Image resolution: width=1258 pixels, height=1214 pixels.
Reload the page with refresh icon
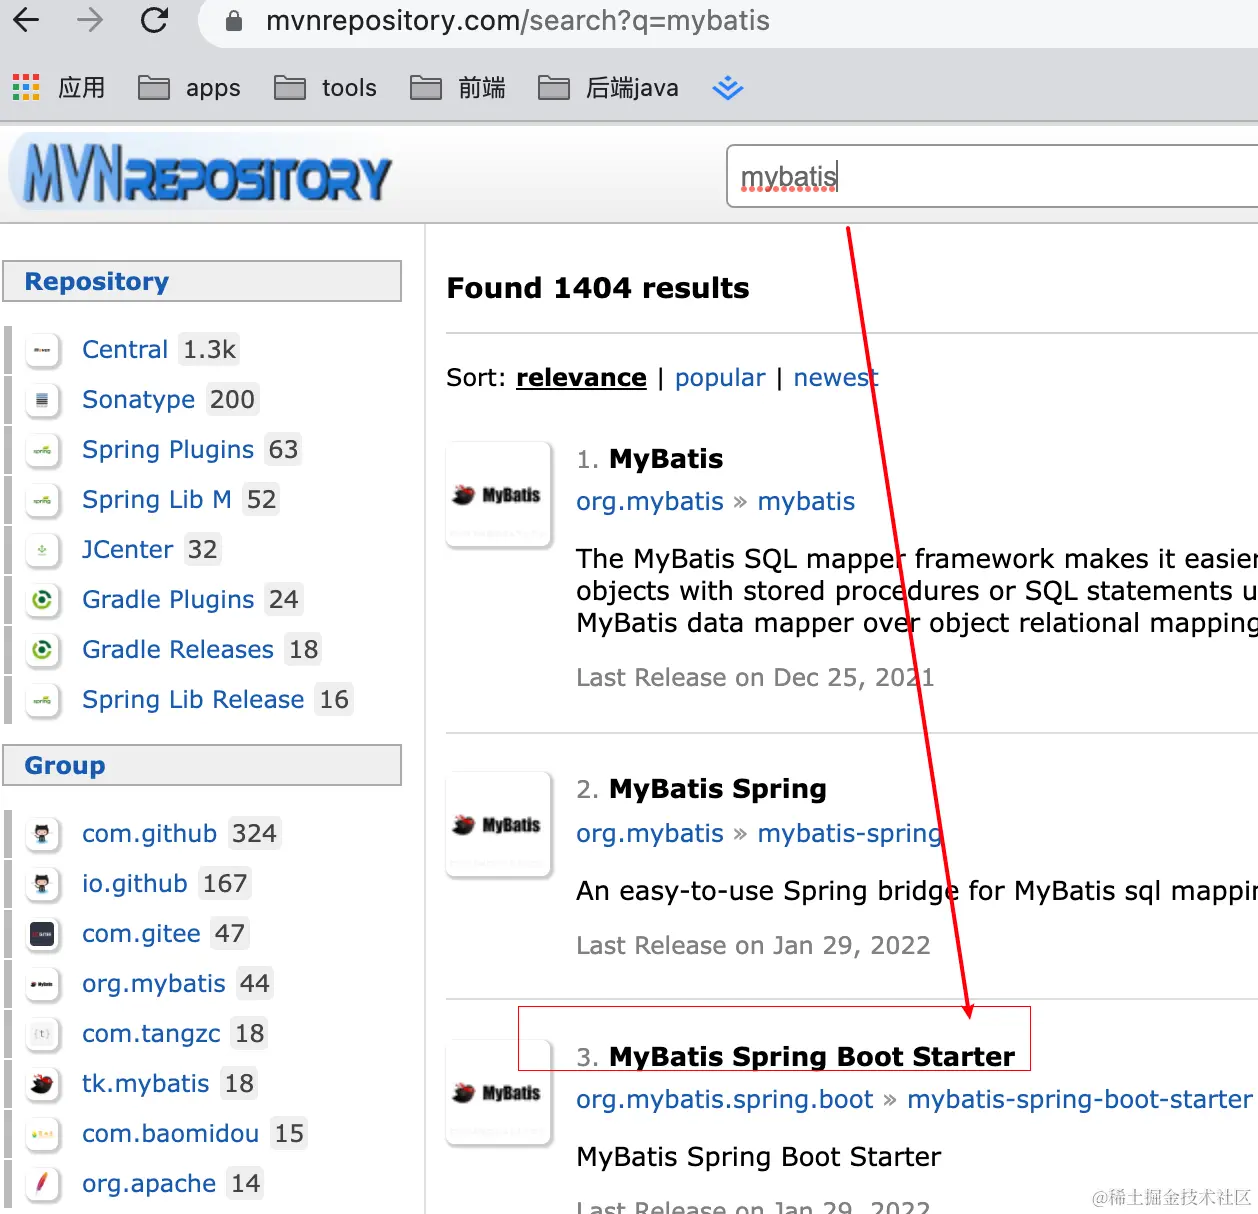click(154, 20)
